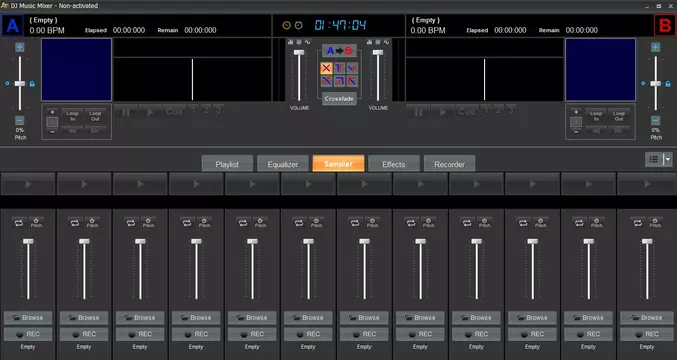The image size is (677, 360).
Task: Decrease deck A pitch with the minus icon
Action: pyautogui.click(x=20, y=120)
